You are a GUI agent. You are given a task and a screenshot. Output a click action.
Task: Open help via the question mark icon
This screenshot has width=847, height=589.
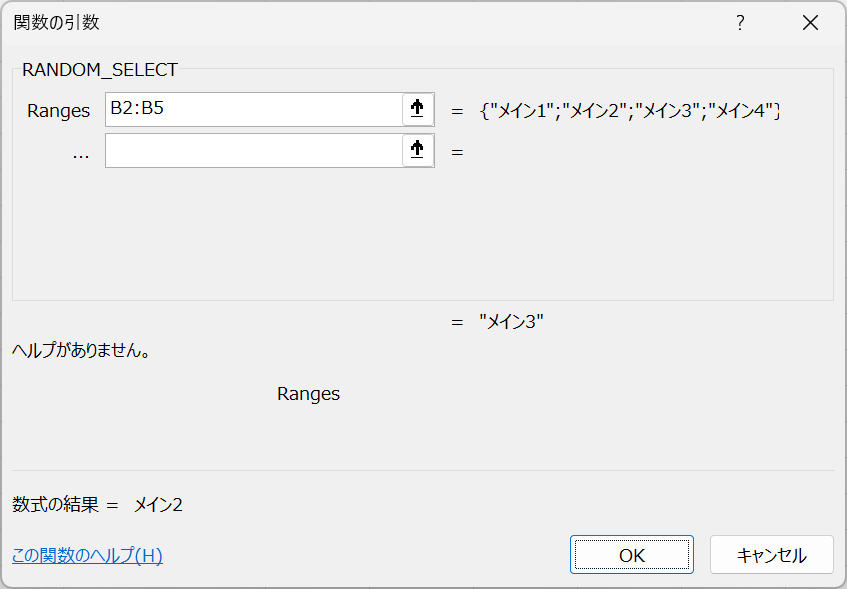pos(740,23)
